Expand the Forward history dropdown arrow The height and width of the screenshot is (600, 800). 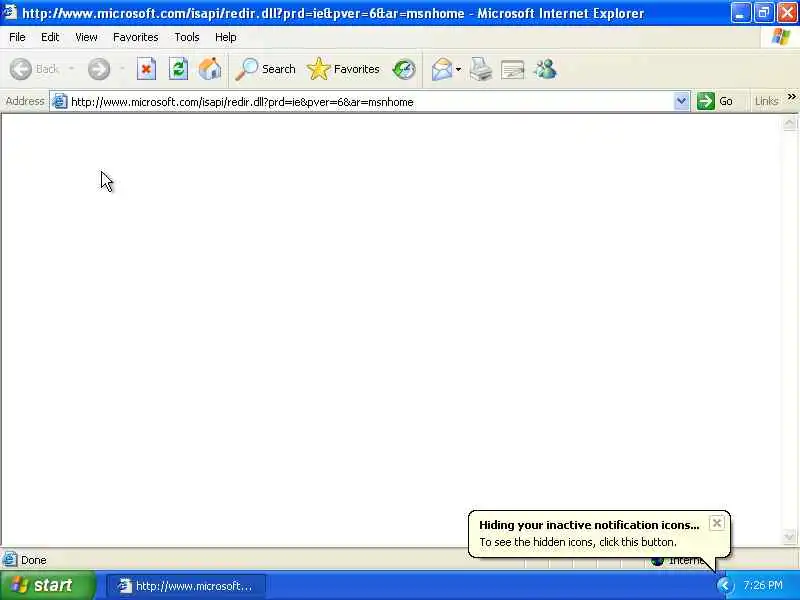[122, 68]
